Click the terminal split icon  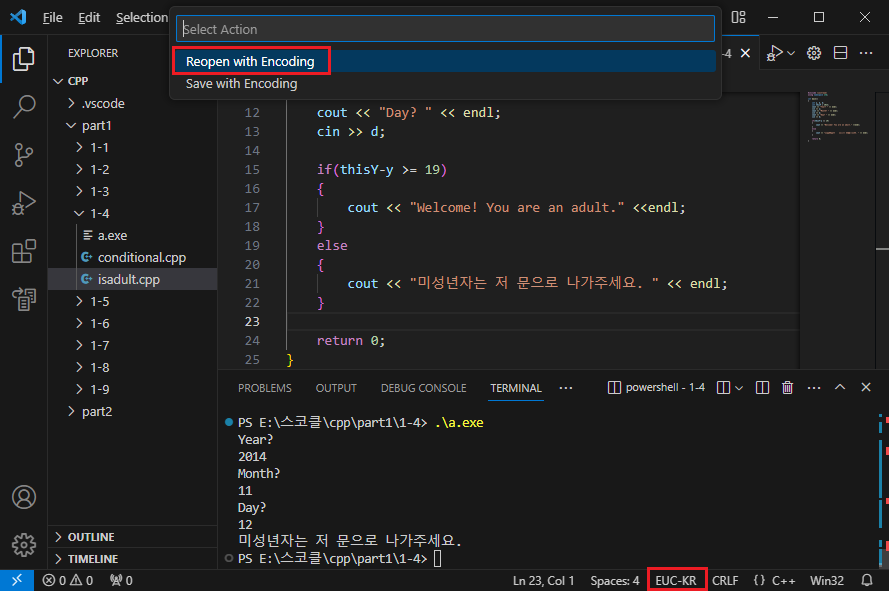[723, 387]
